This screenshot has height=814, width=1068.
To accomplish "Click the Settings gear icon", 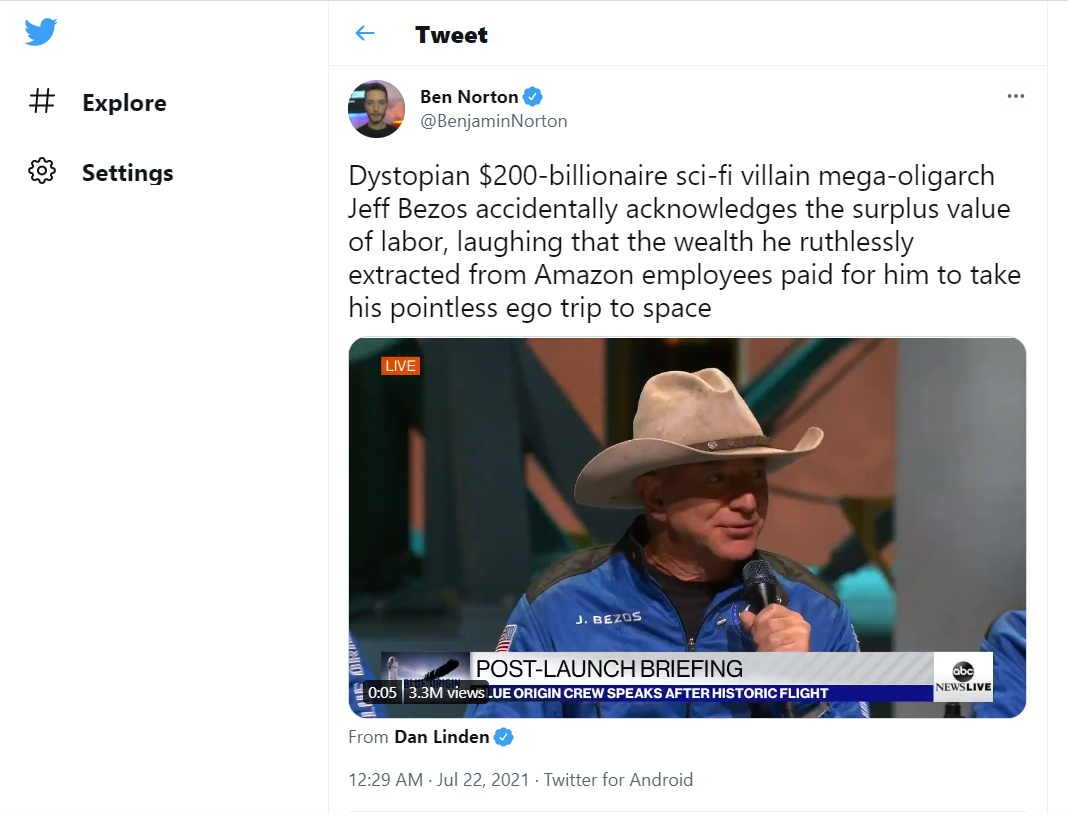I will [x=42, y=172].
